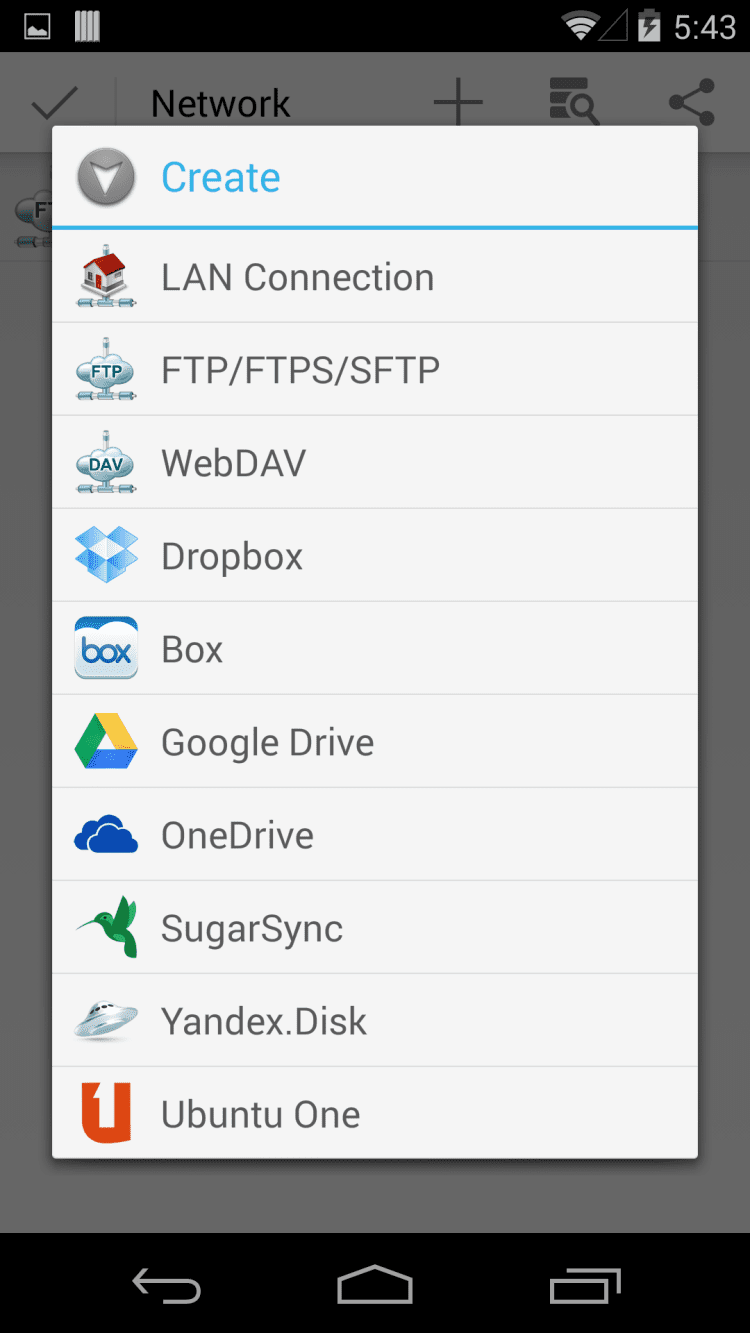Tap the SugarSync hummingbird icon
Image resolution: width=750 pixels, height=1333 pixels.
click(106, 927)
